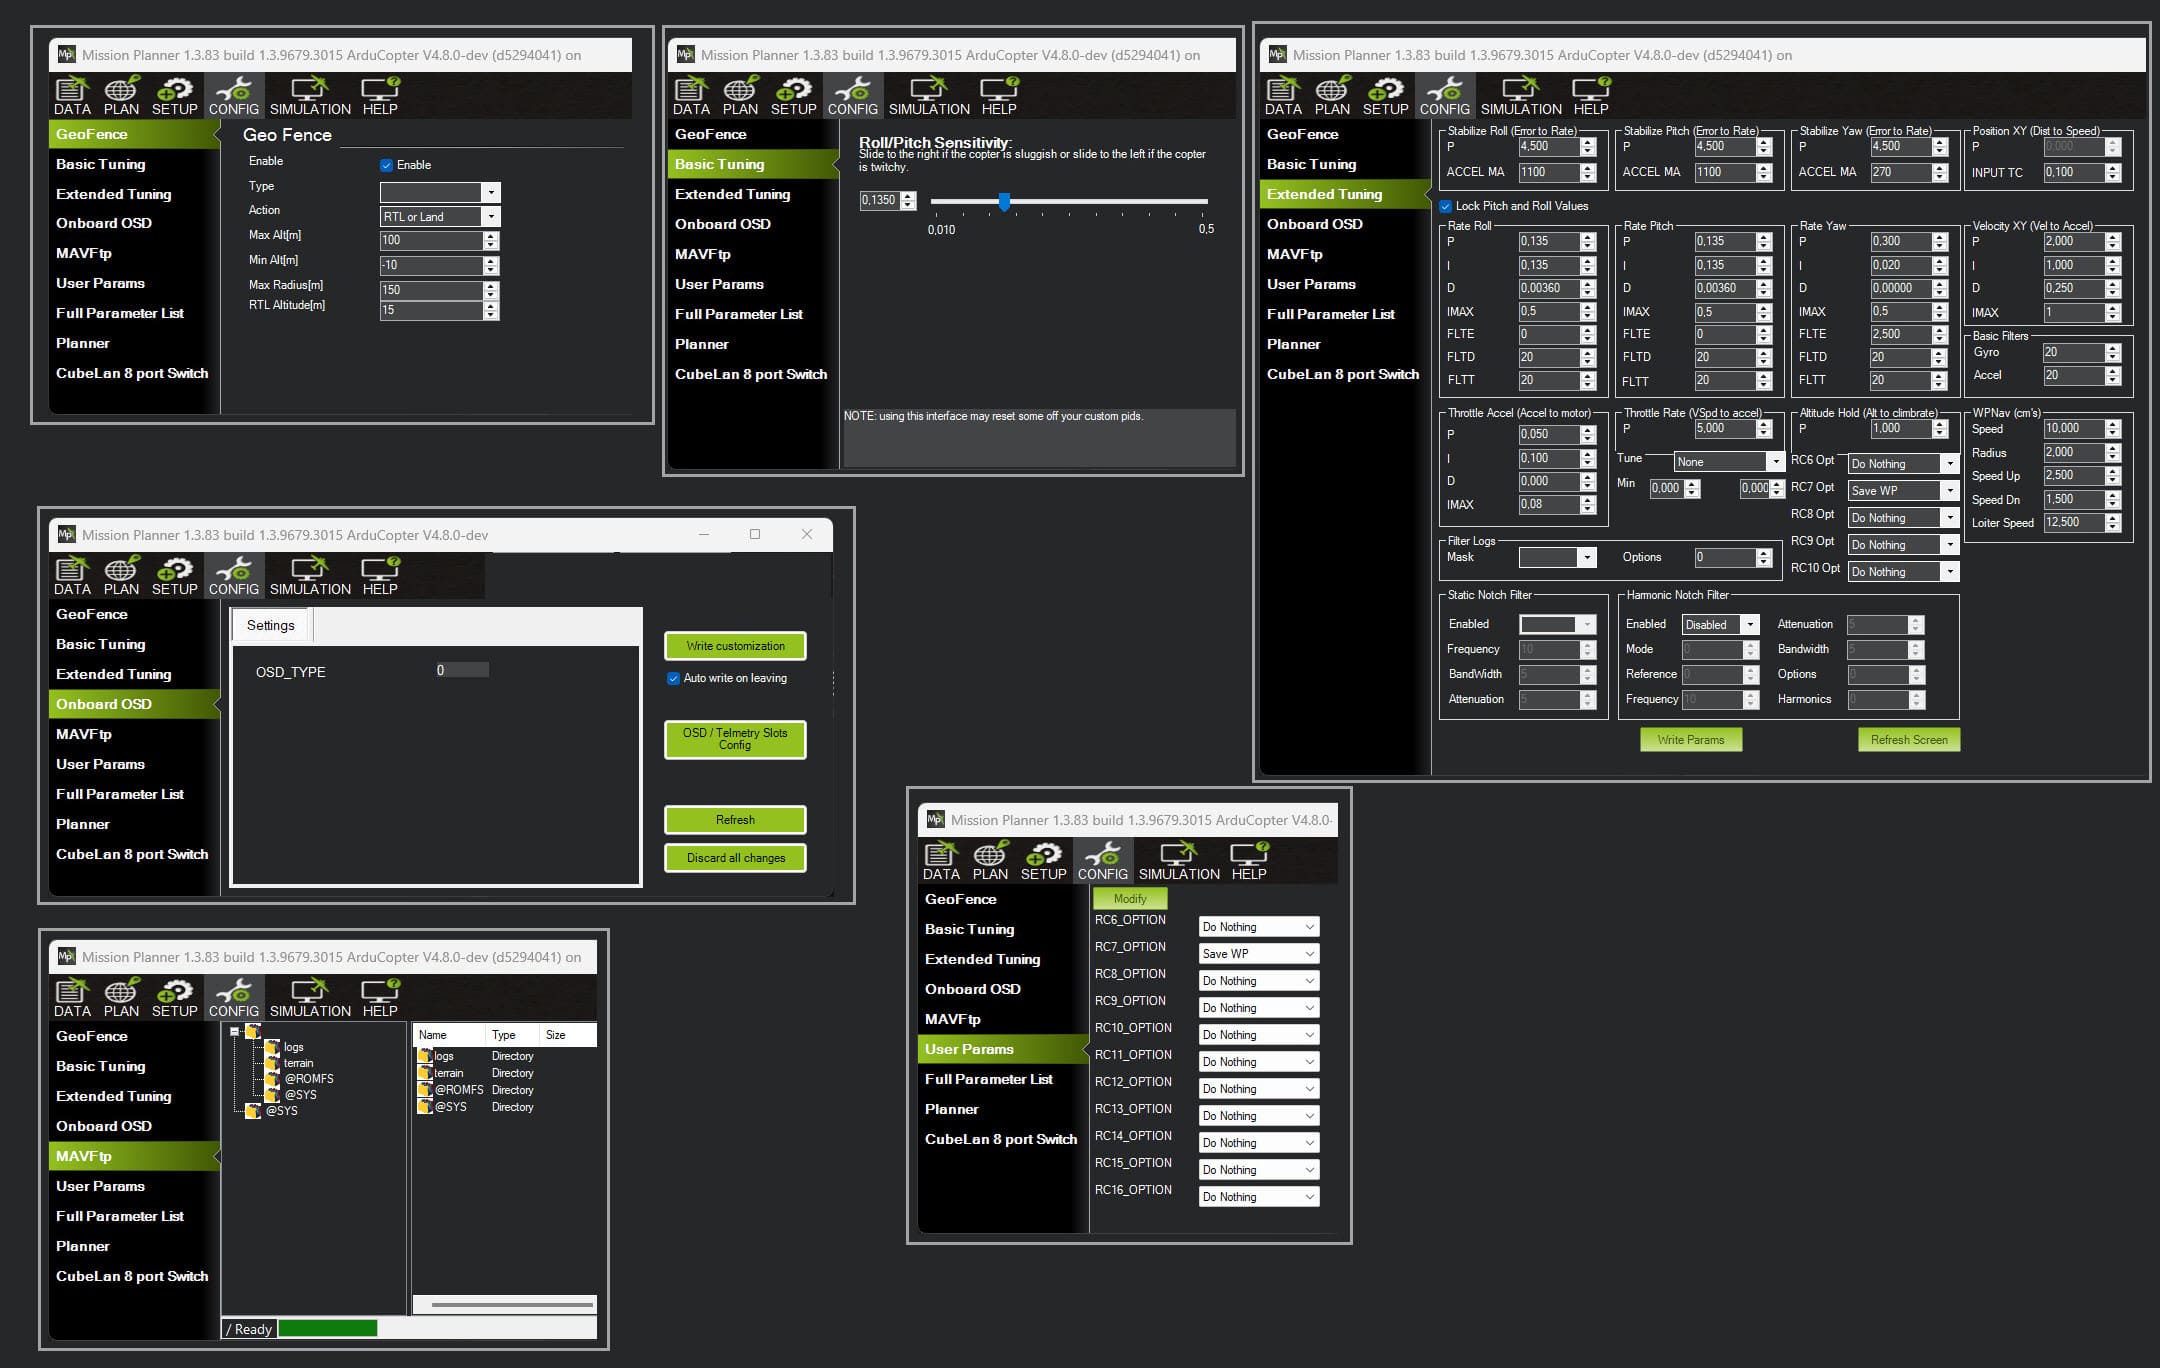Screen dimensions: 2160x1368
Task: Open DATA view in the MAVFtp window
Action: tap(72, 998)
